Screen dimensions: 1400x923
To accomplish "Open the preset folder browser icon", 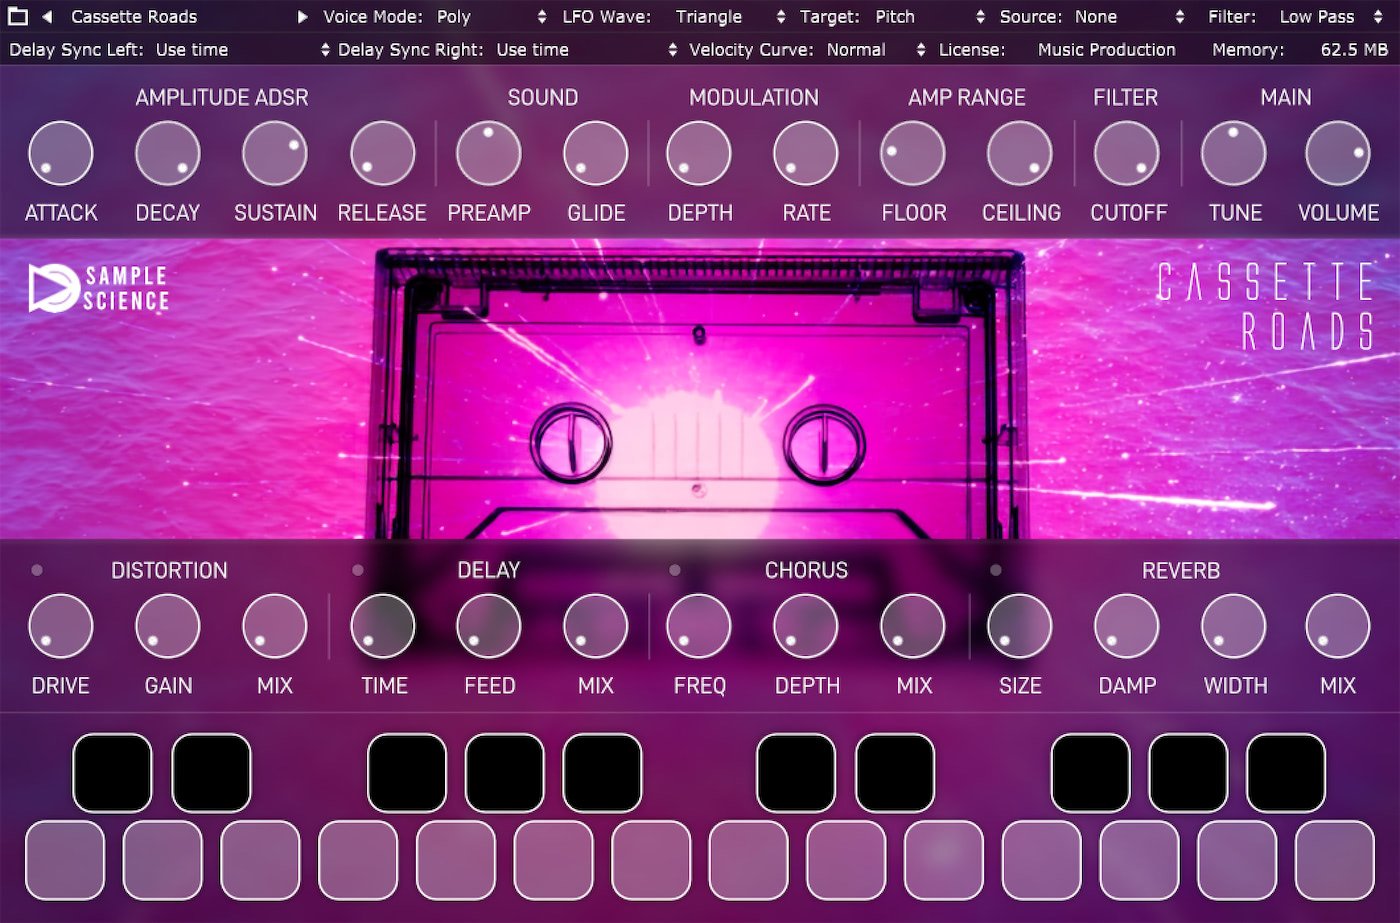I will (18, 16).
